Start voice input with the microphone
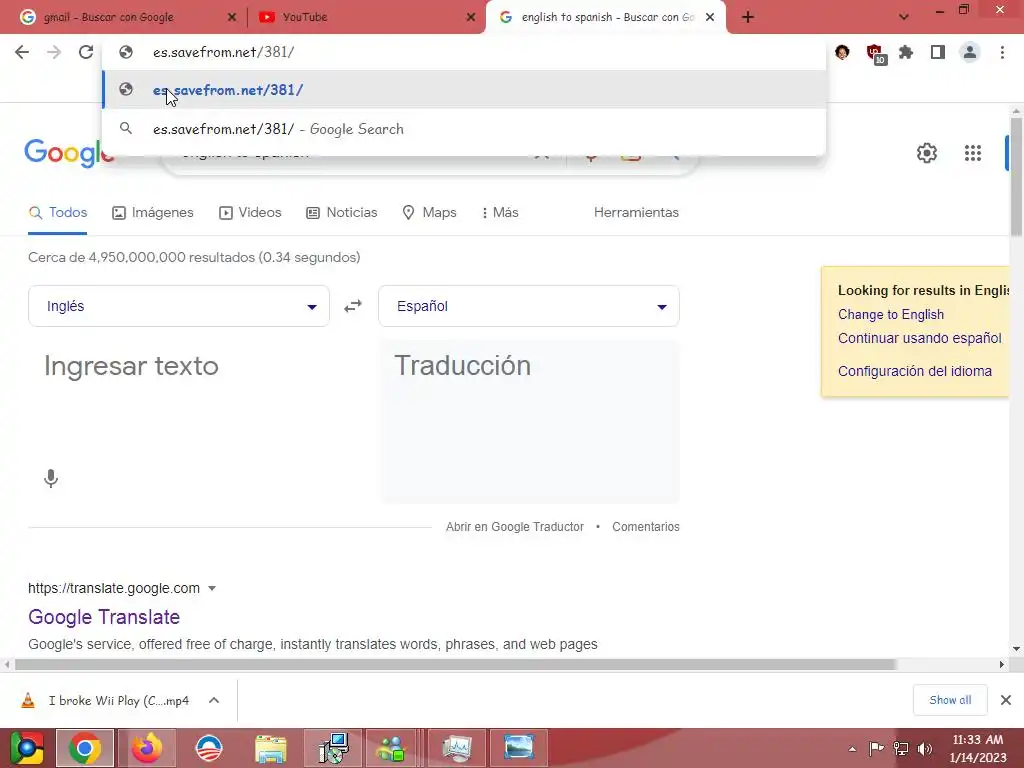Image resolution: width=1024 pixels, height=768 pixels. [x=51, y=479]
